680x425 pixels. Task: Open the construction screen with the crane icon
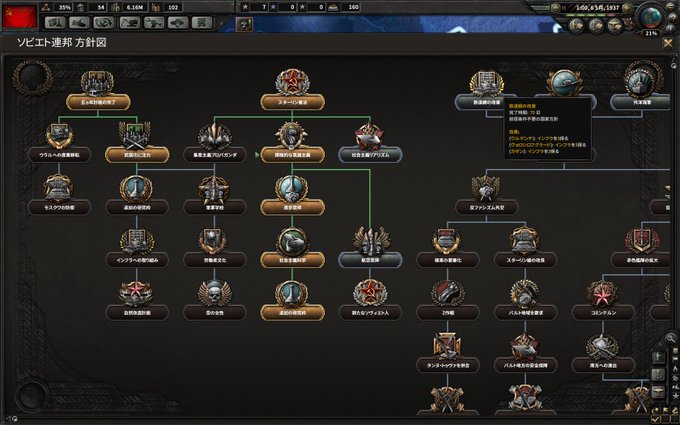point(129,23)
